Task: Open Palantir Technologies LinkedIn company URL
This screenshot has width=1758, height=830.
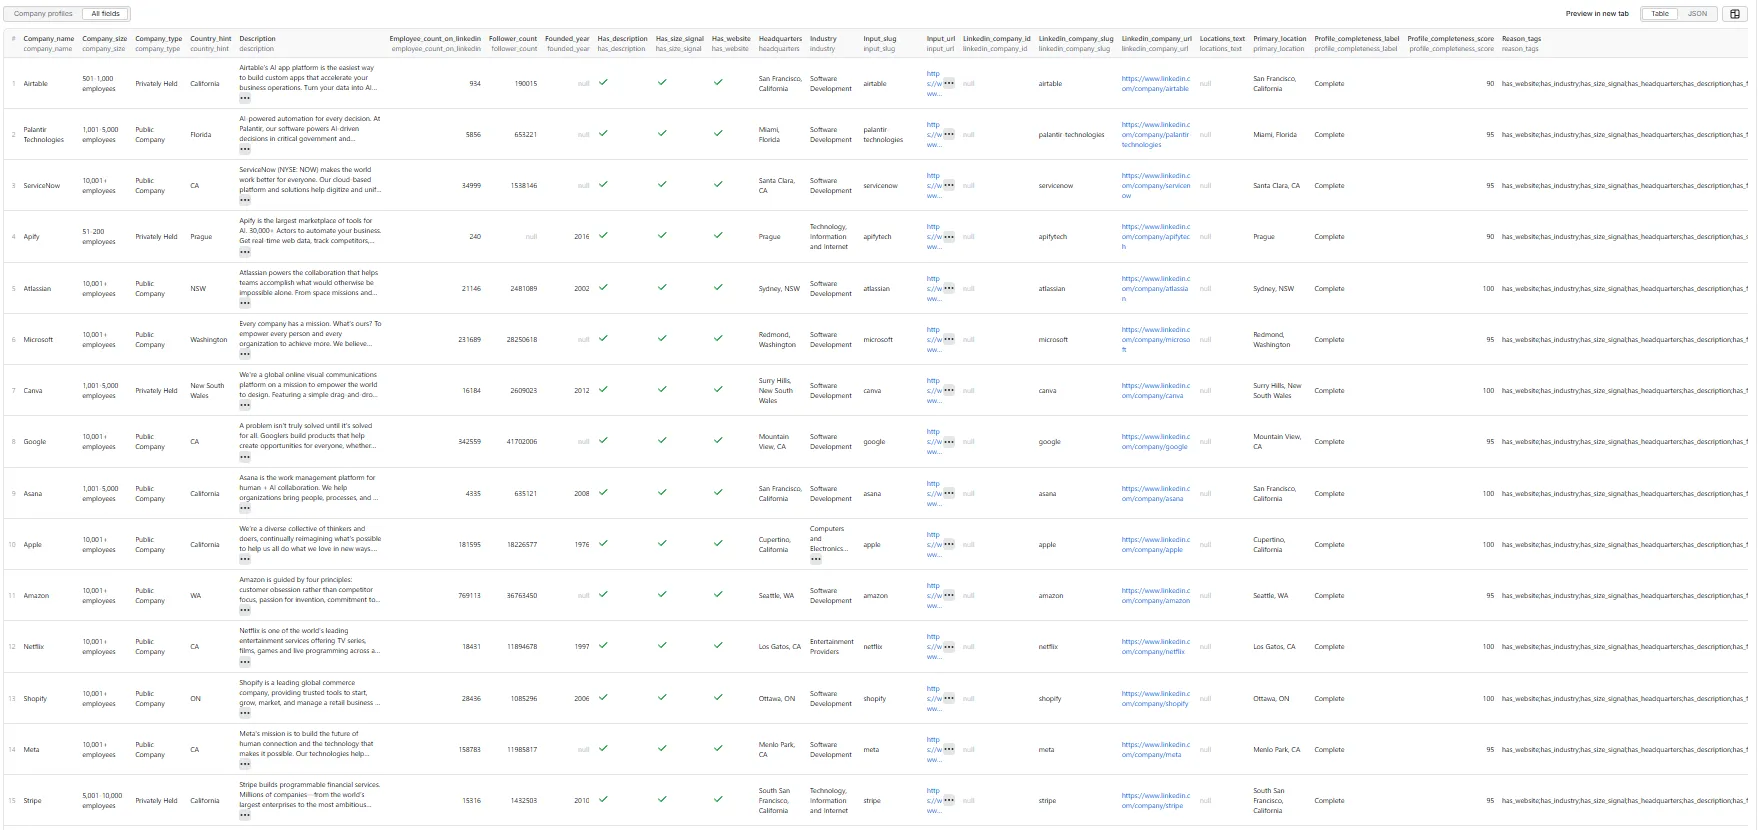Action: 1156,134
